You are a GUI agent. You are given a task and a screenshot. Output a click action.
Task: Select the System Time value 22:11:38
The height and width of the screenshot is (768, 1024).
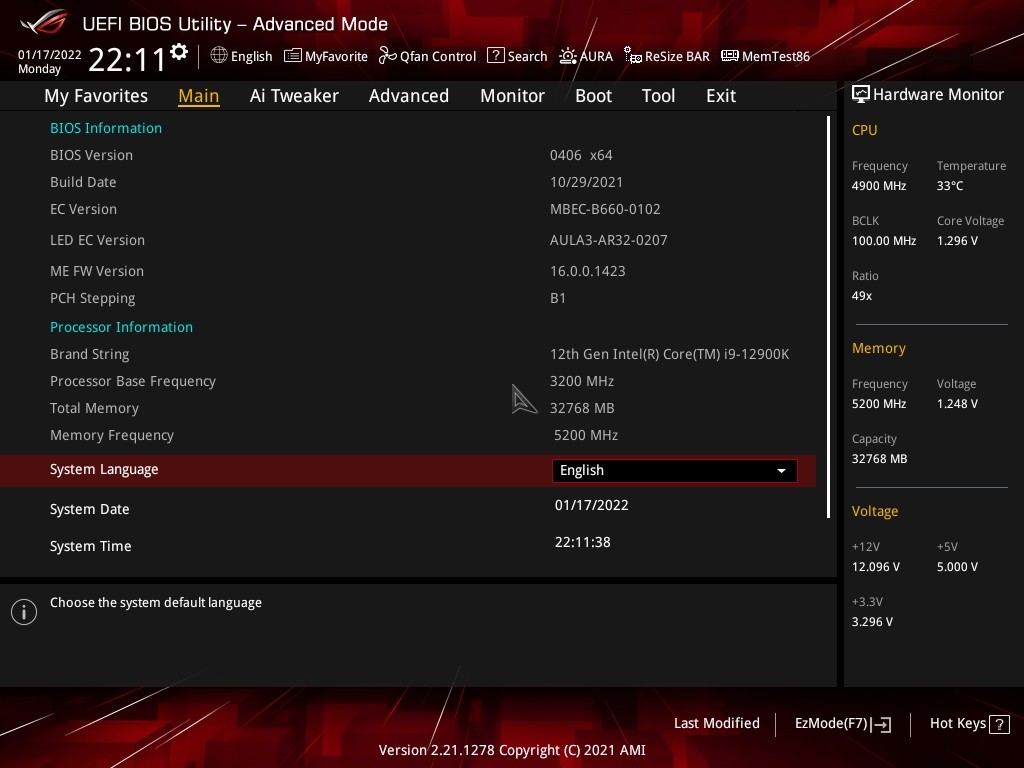(x=583, y=542)
